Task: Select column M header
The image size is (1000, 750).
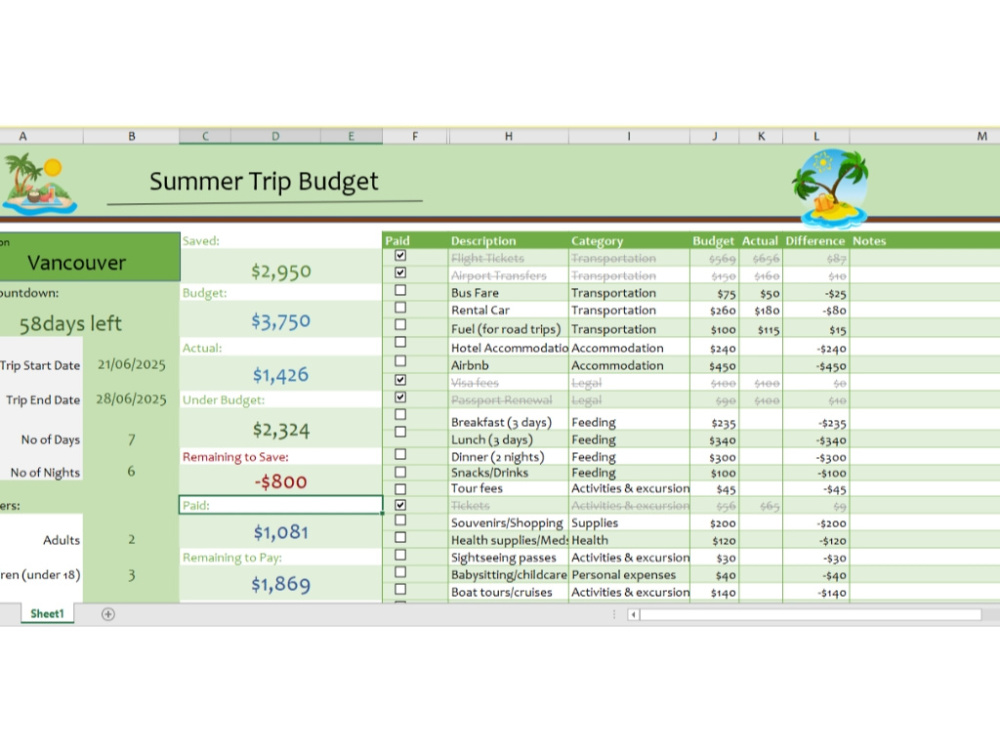Action: coord(925,136)
